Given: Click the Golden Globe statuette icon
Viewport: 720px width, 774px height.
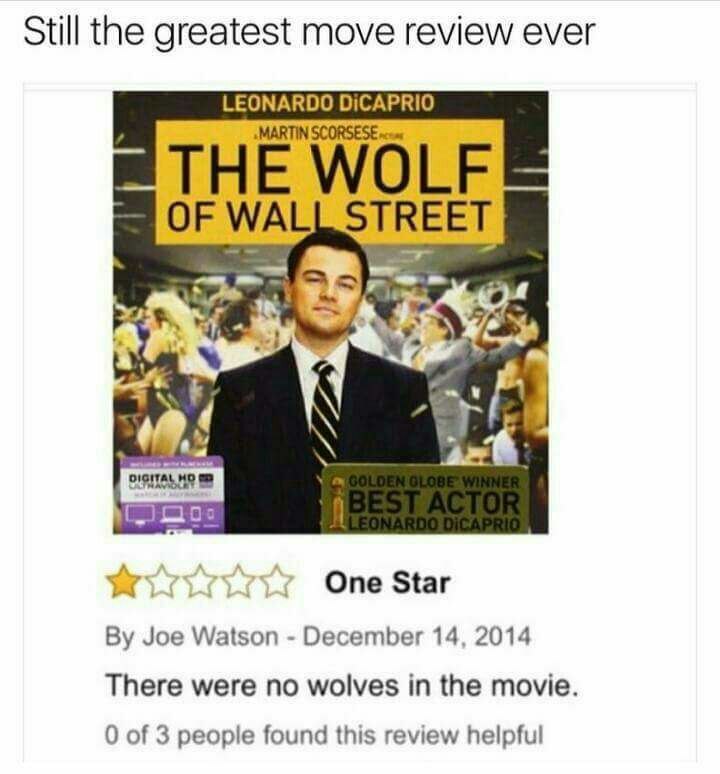Looking at the screenshot, I should [338, 503].
